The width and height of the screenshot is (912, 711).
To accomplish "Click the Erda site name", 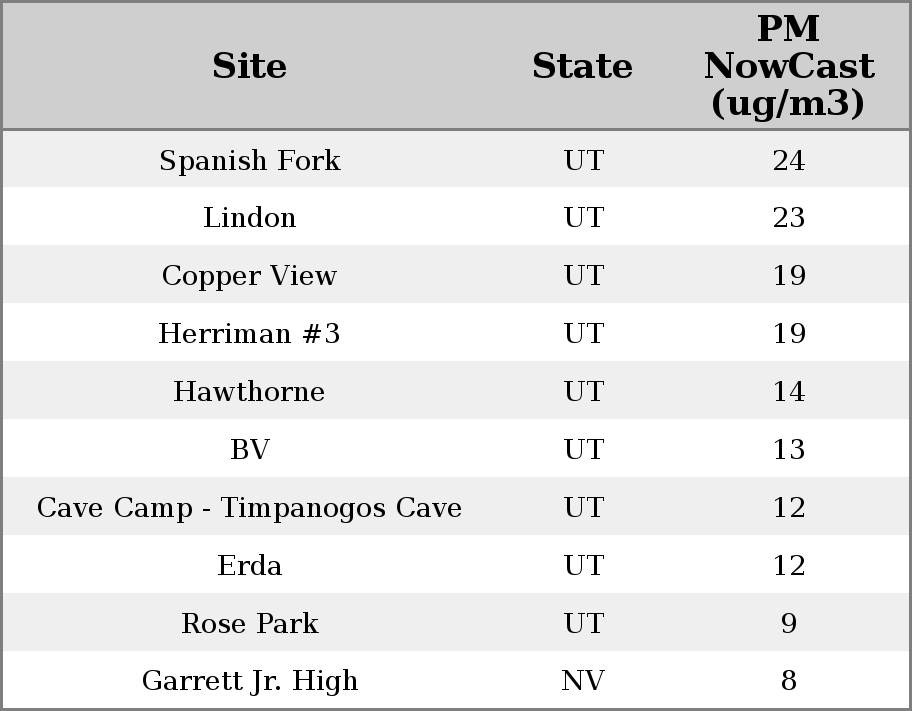I will (249, 566).
